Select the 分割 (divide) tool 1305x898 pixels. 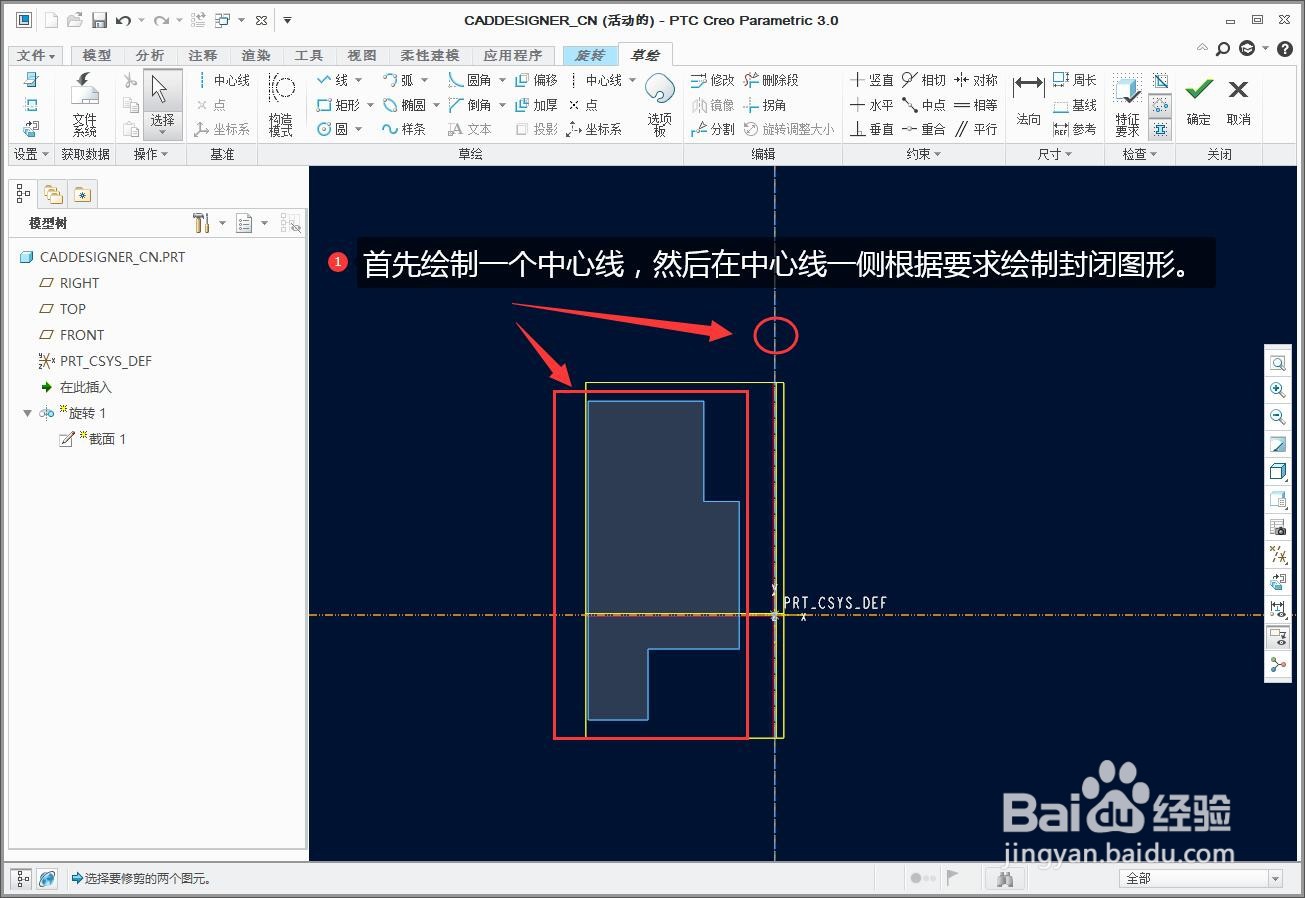pos(713,129)
